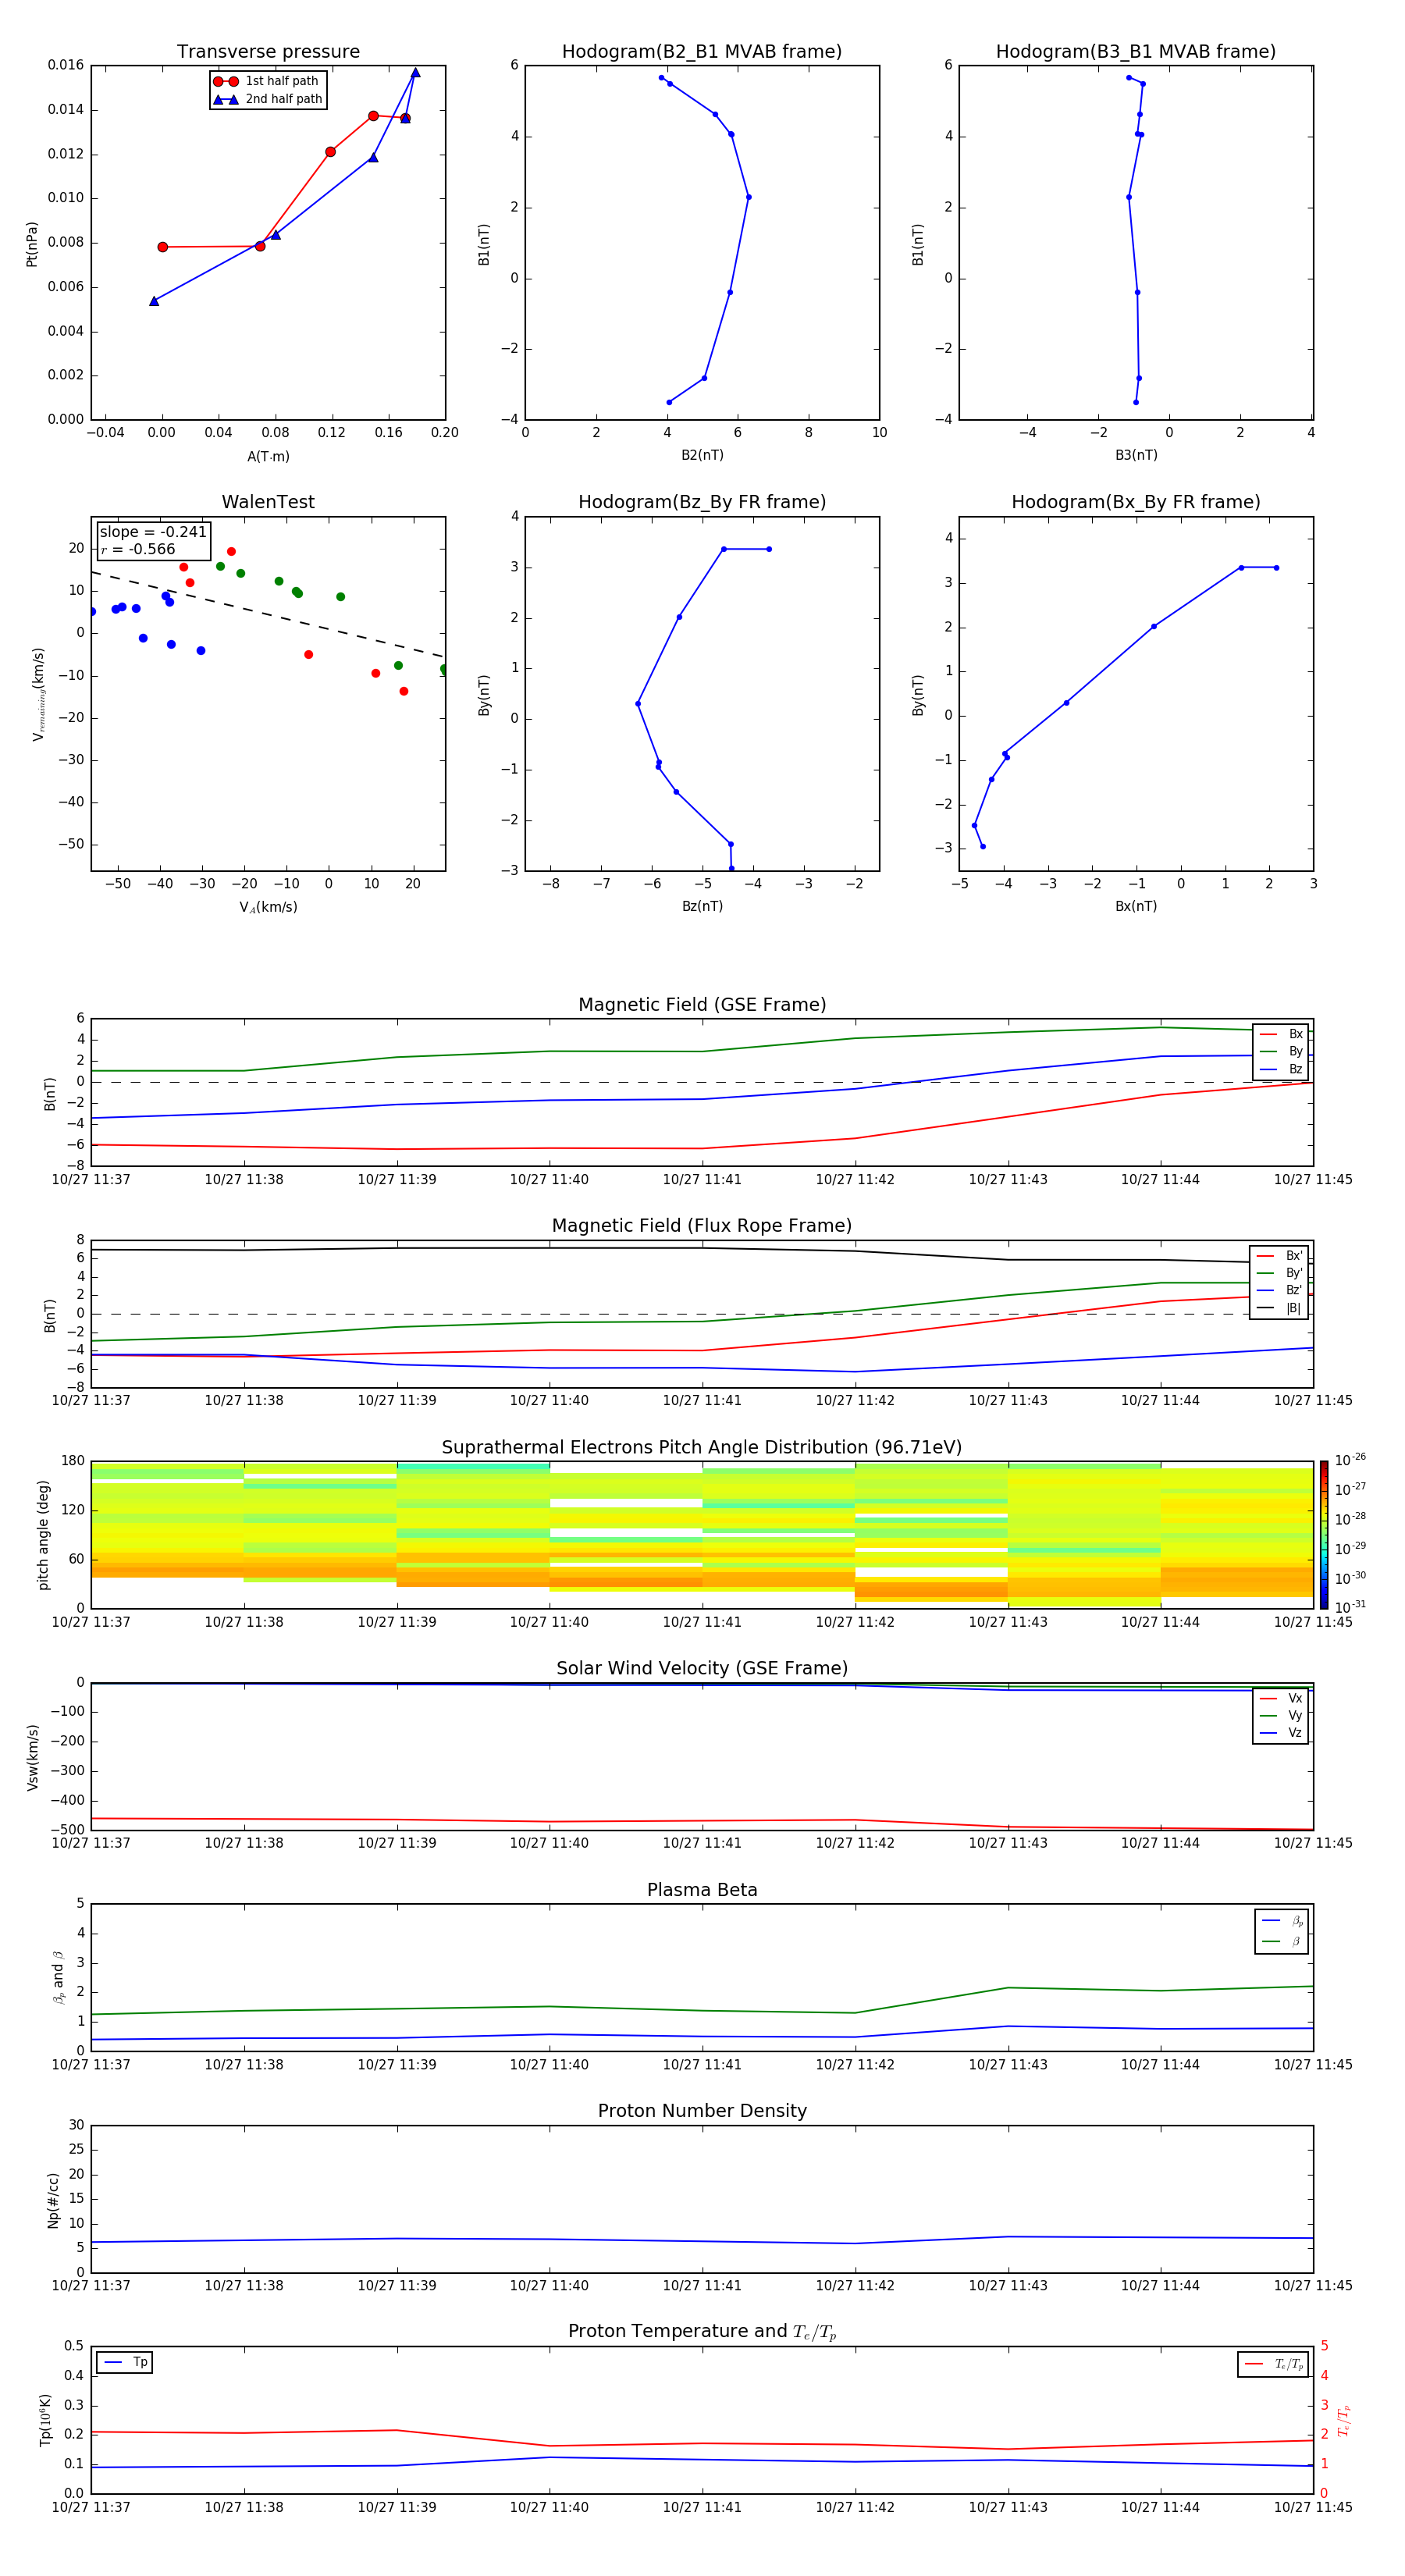The height and width of the screenshot is (2576, 1405).
Task: Click the "V_A(km/s)" x-axis label
Action: coord(268,907)
